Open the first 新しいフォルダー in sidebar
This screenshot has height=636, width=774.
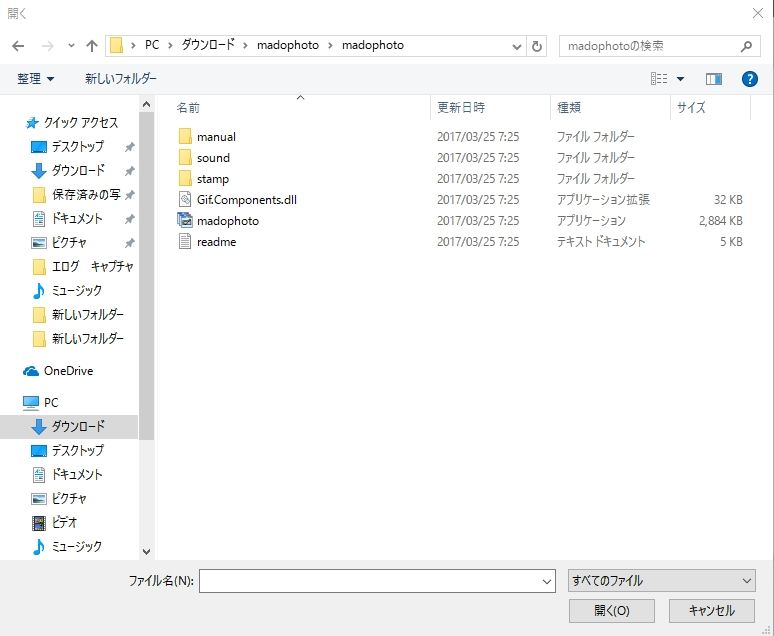click(x=87, y=315)
